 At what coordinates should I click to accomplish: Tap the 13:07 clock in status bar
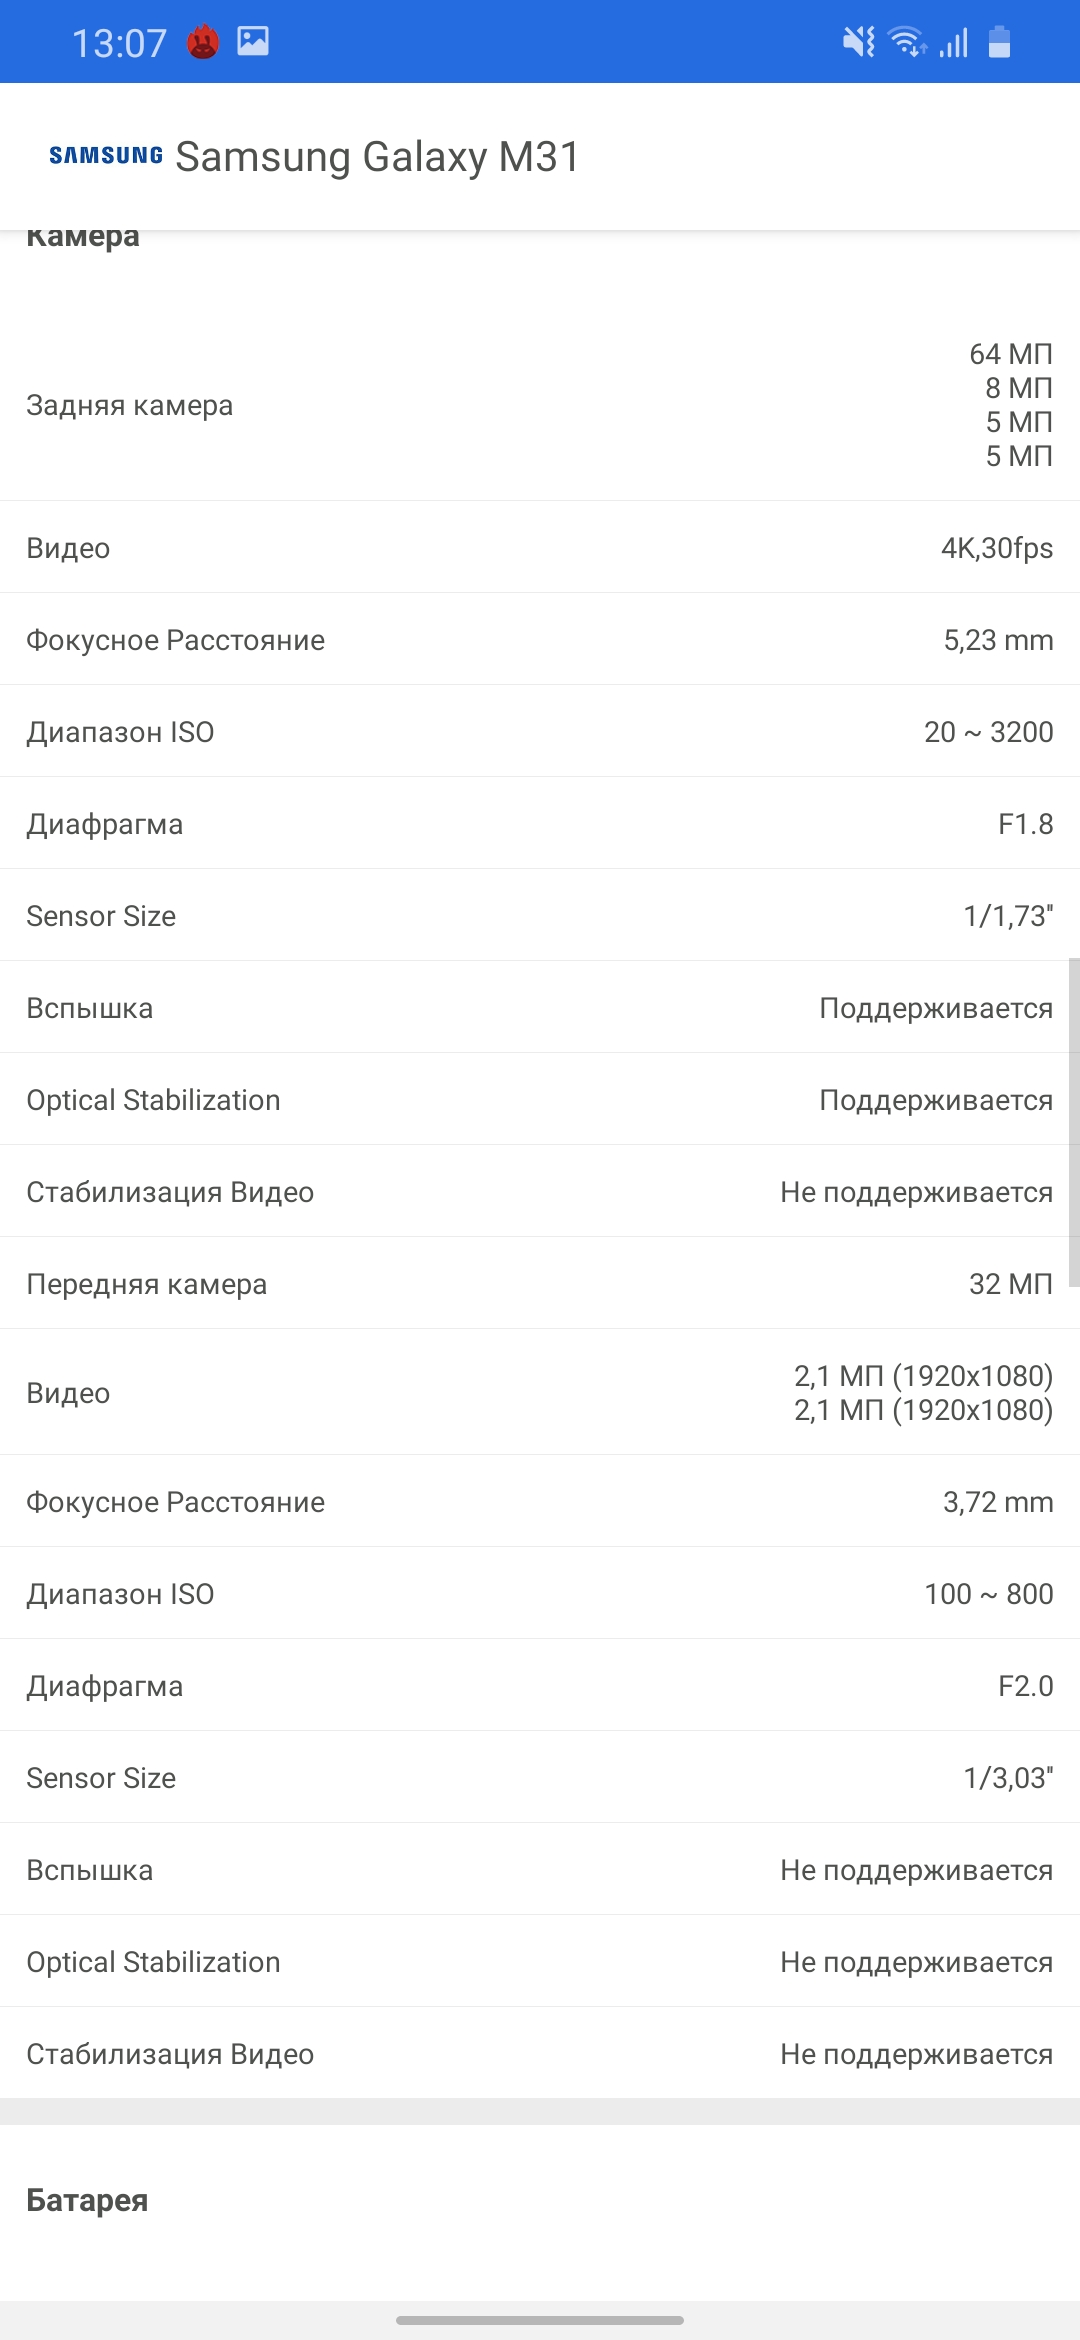pos(119,43)
